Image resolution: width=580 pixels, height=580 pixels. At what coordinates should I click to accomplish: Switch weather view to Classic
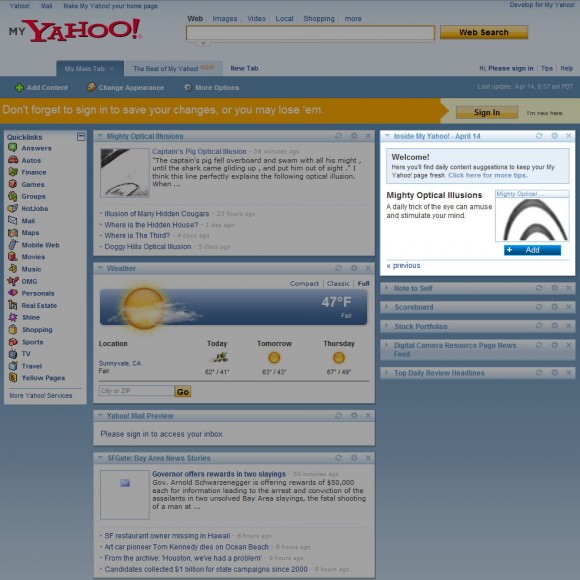coord(338,284)
